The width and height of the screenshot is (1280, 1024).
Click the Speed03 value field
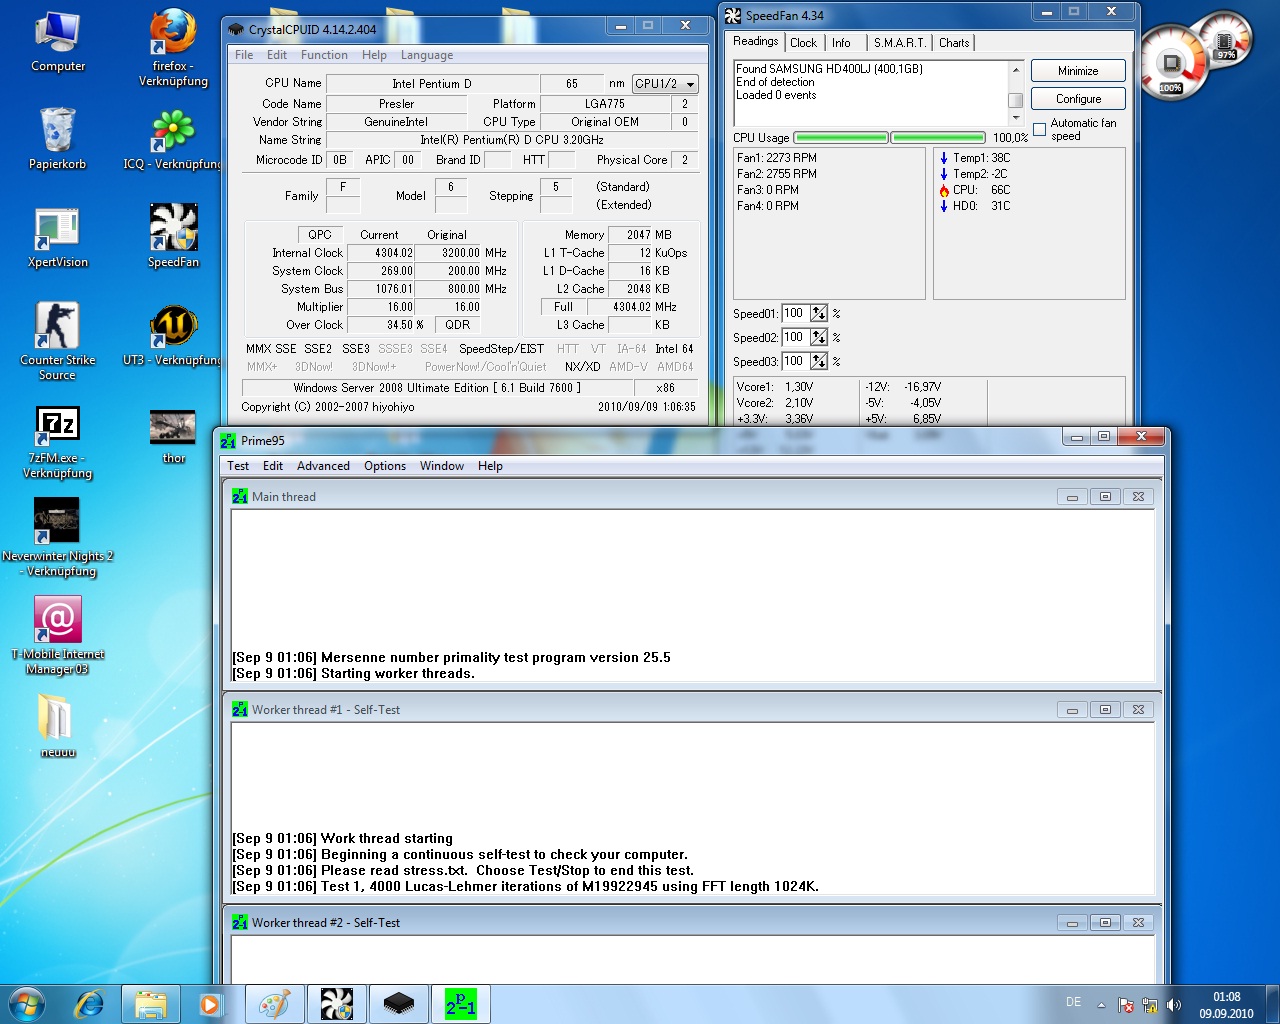coord(796,361)
